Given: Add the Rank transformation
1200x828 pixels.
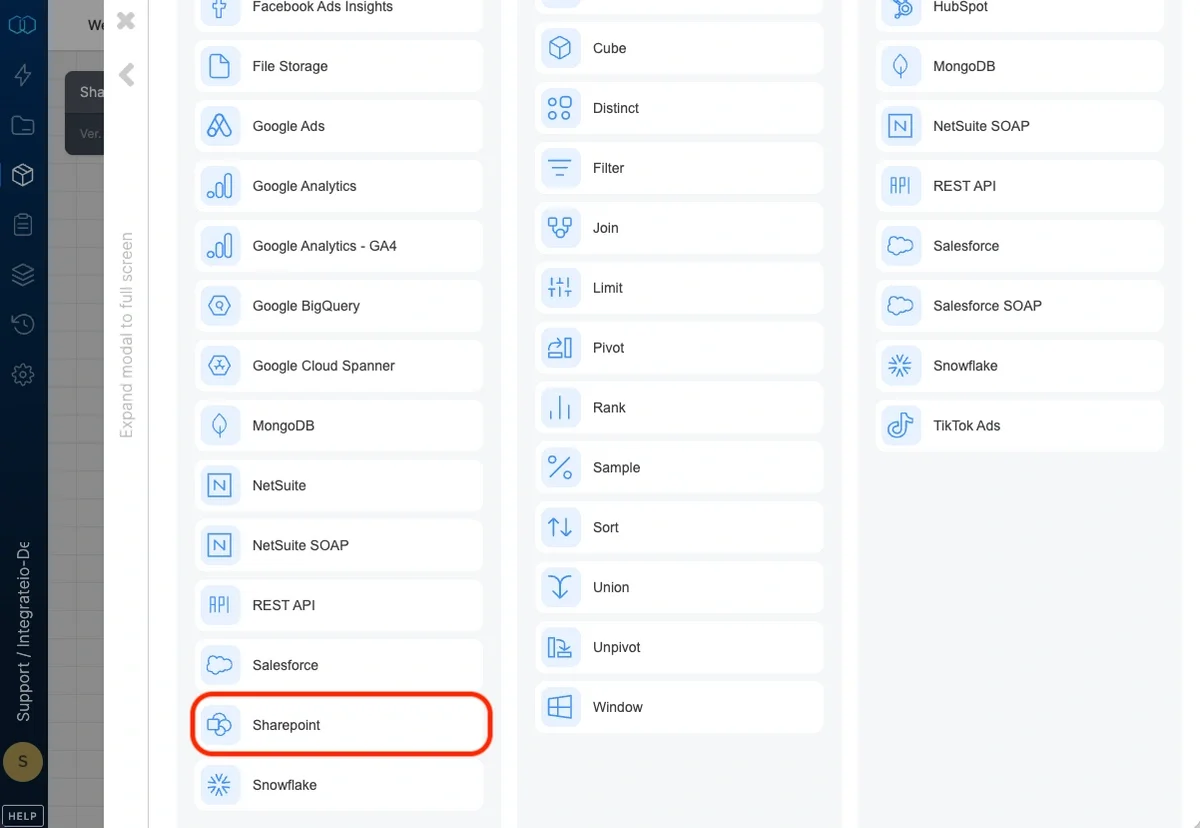Looking at the screenshot, I should coord(679,408).
